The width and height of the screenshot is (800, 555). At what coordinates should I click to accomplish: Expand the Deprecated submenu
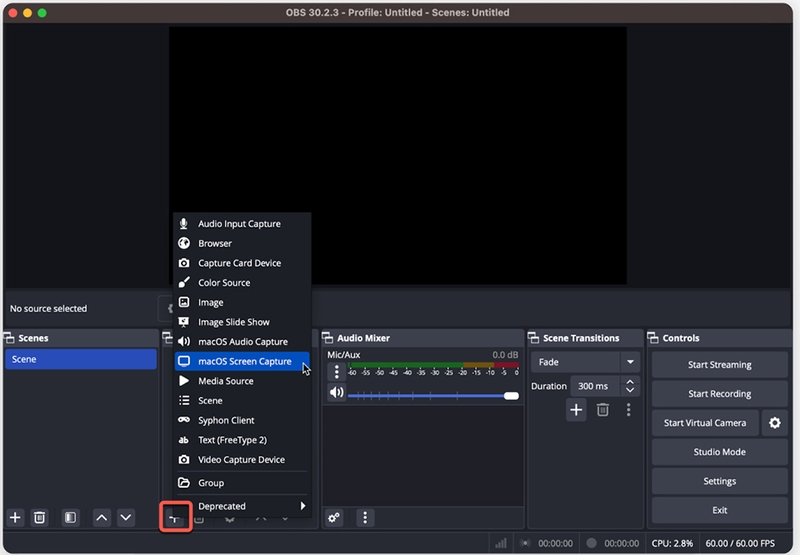243,506
